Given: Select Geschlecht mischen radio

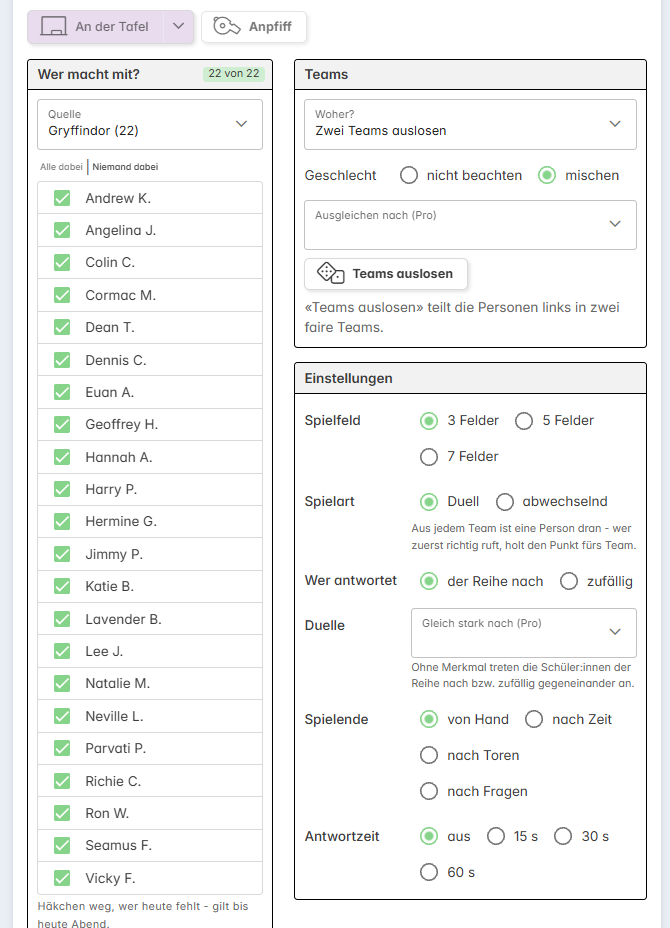Looking at the screenshot, I should click(x=547, y=175).
